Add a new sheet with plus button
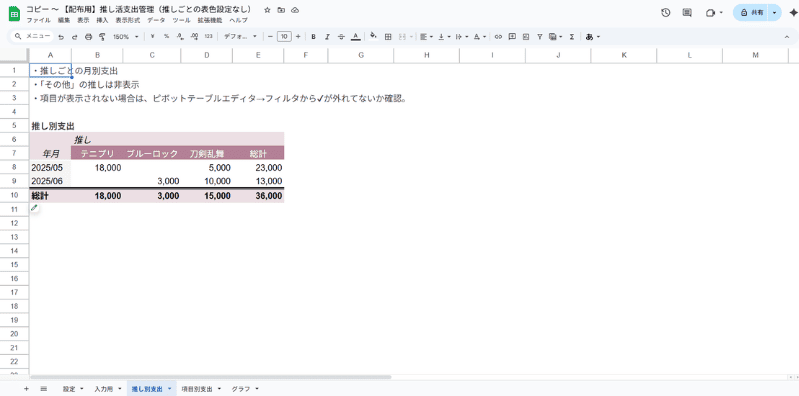Viewport: 799px width, 396px height. (x=26, y=389)
